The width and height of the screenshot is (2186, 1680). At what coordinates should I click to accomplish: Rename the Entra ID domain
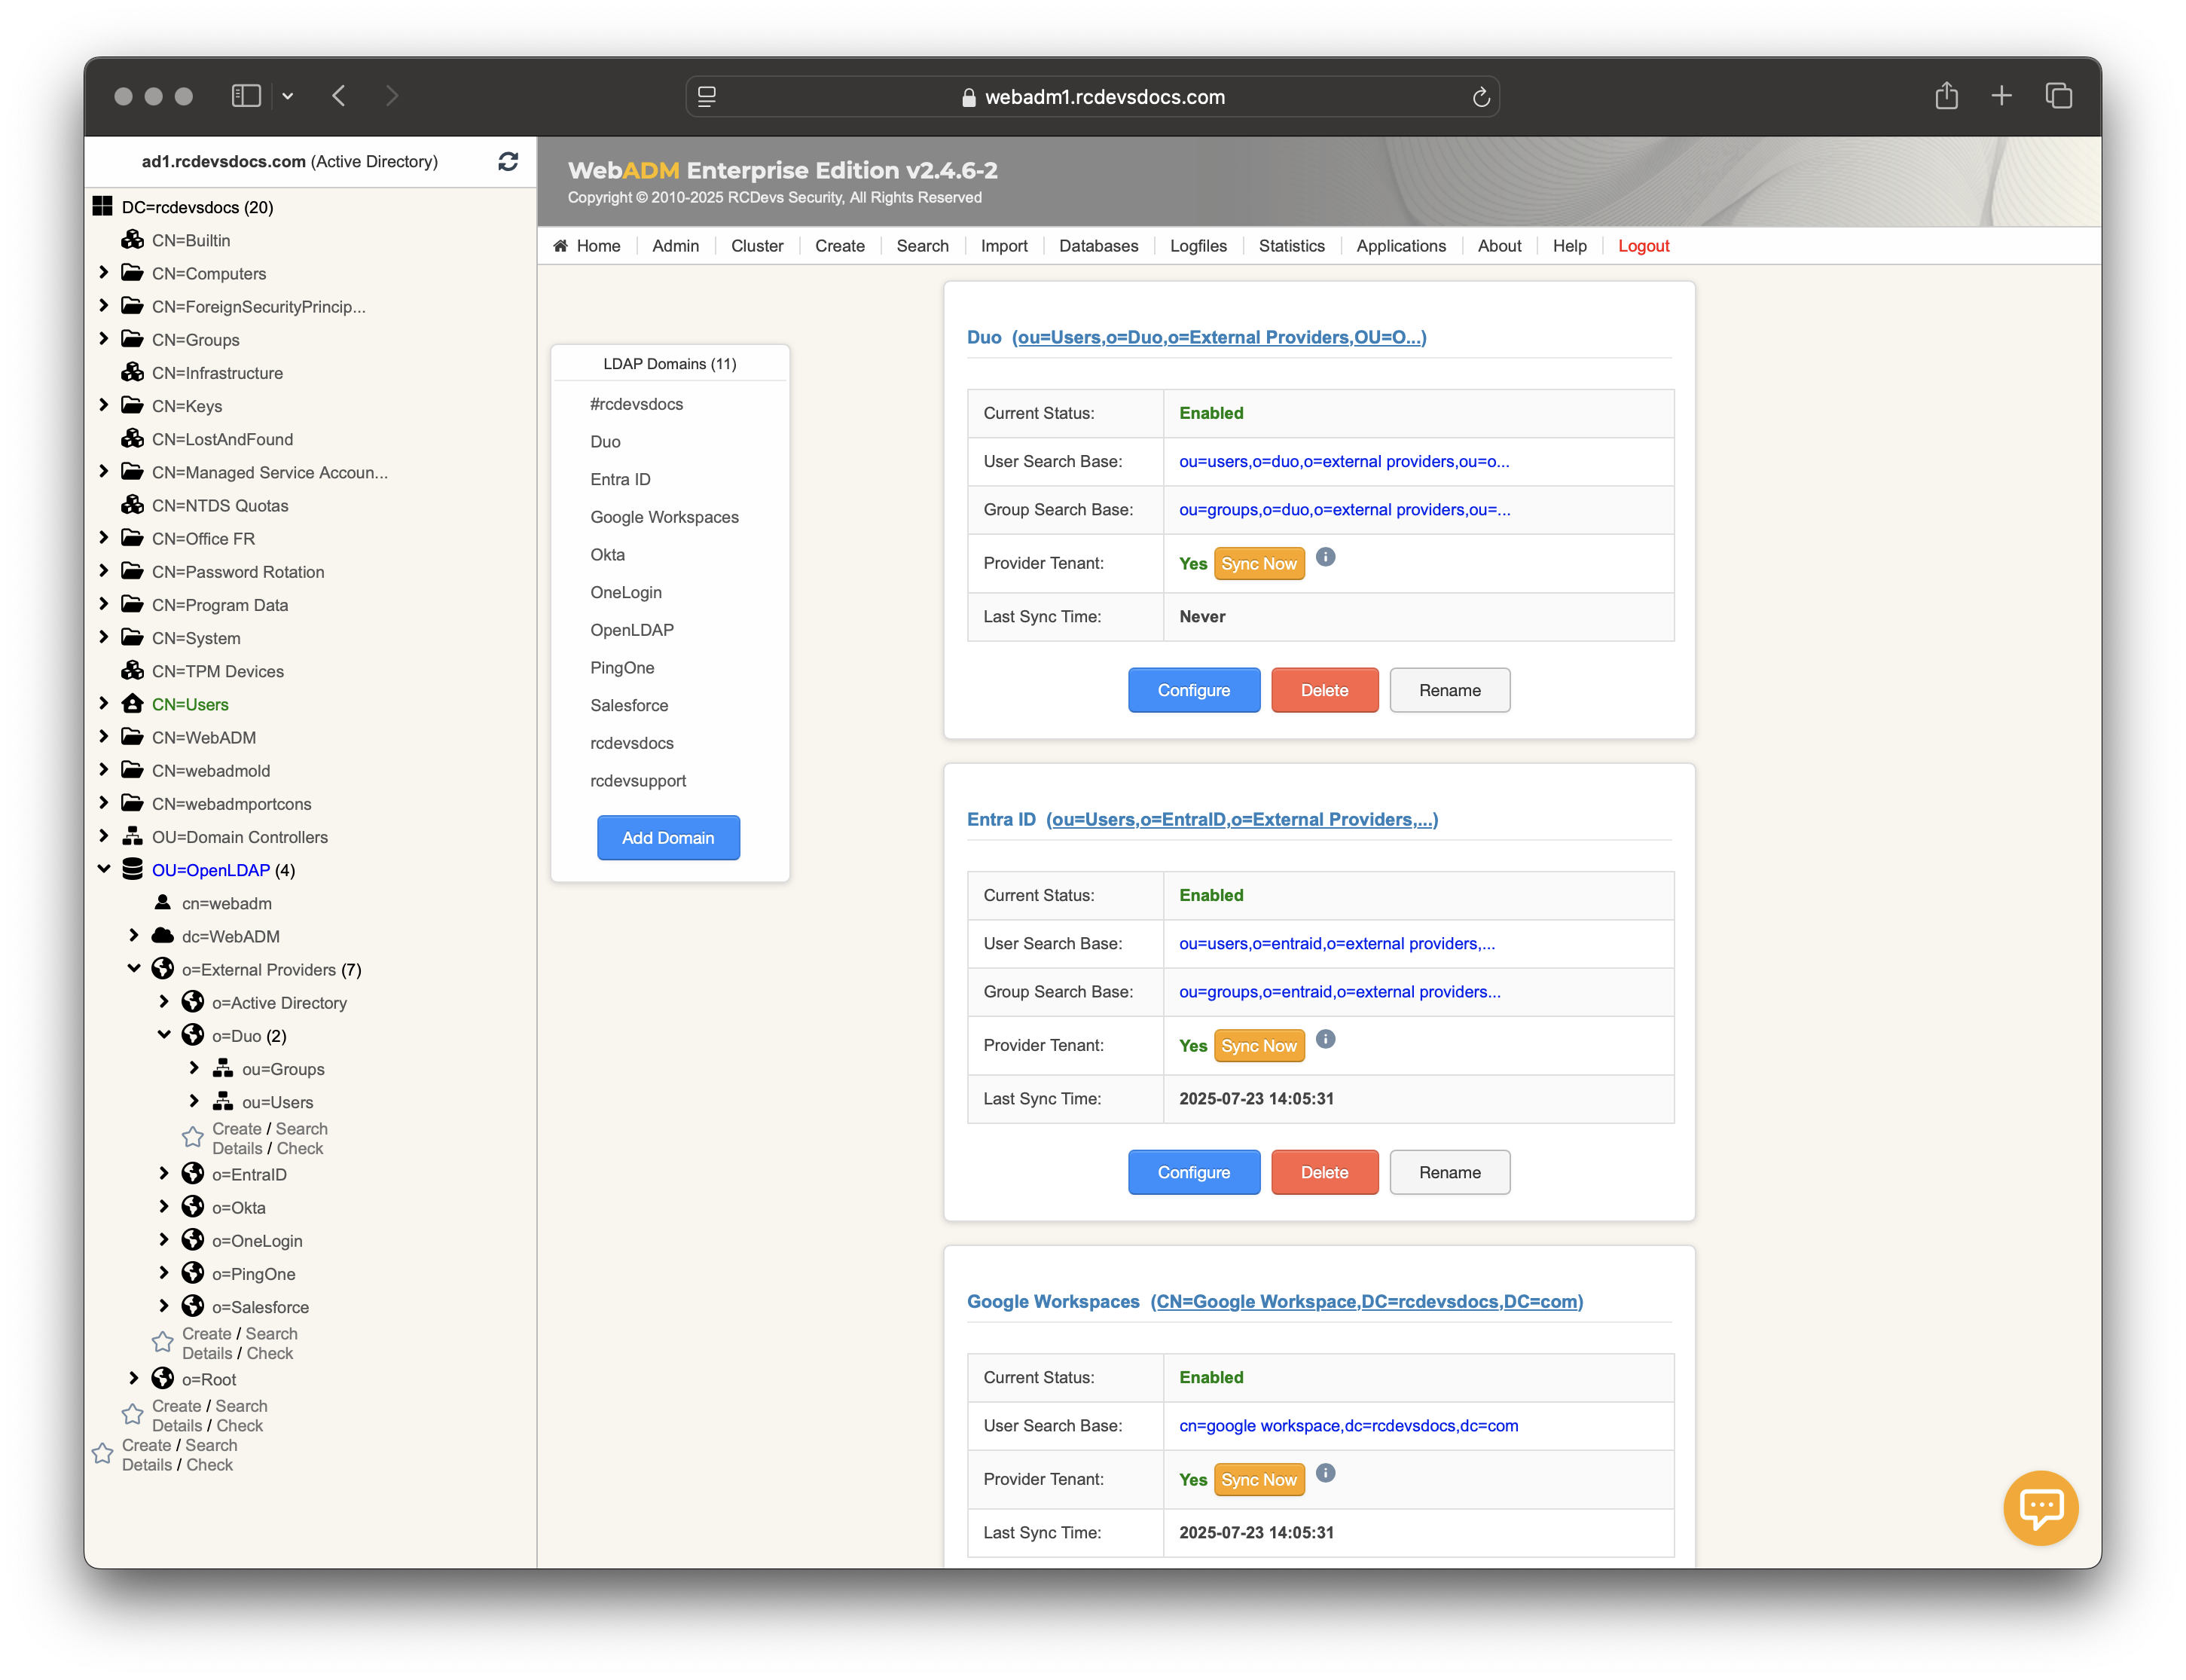tap(1449, 1172)
